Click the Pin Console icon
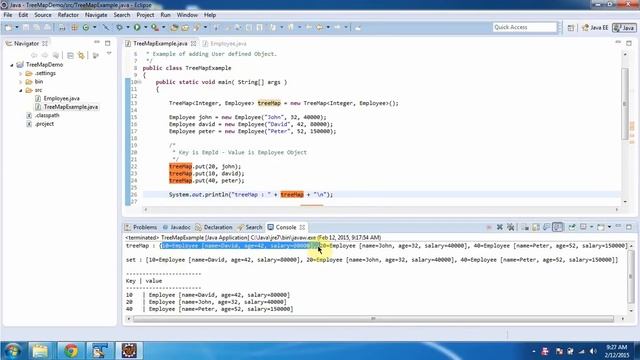Screen dimensions: 640x360 coord(572,227)
